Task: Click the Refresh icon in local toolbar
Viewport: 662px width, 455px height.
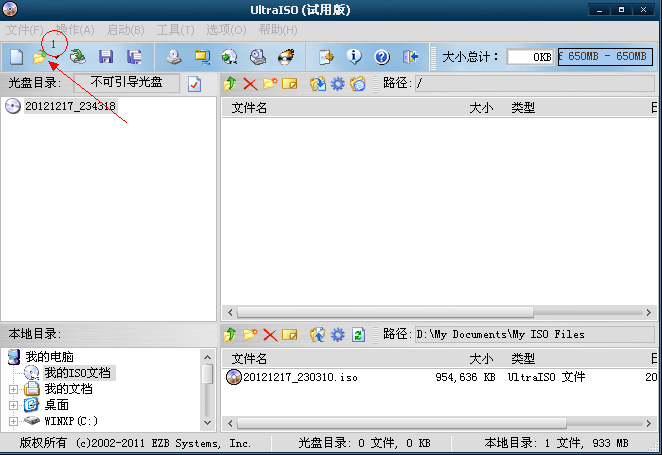Action: coord(358,335)
